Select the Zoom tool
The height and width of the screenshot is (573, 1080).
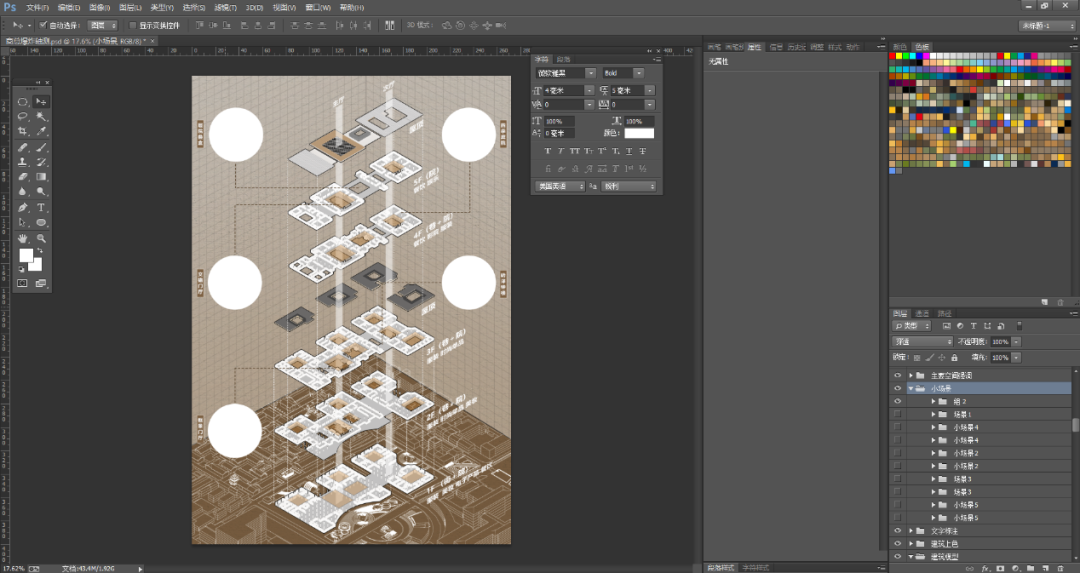(41, 238)
